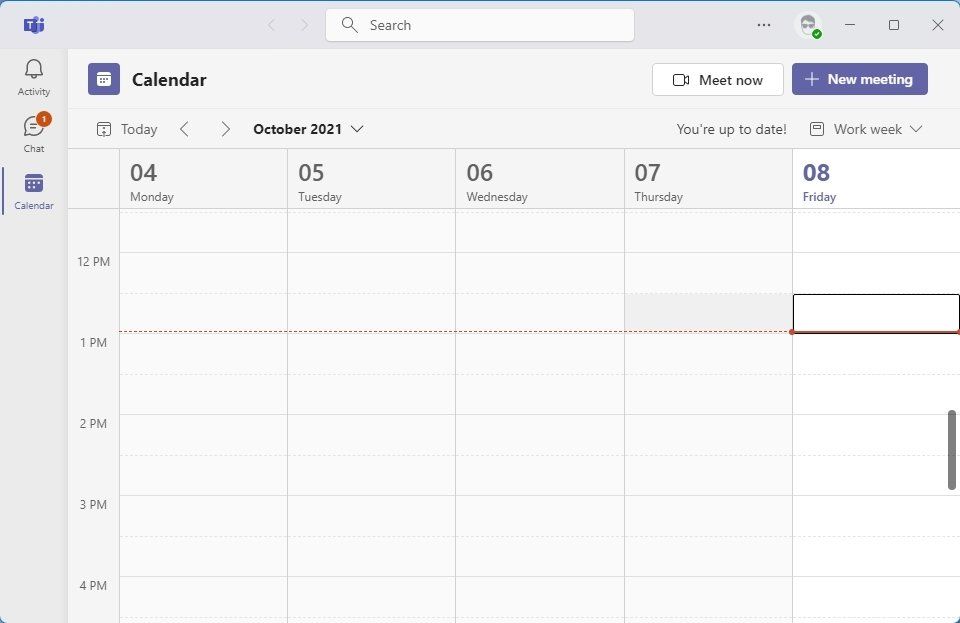Click the Teams logo icon

(34, 25)
